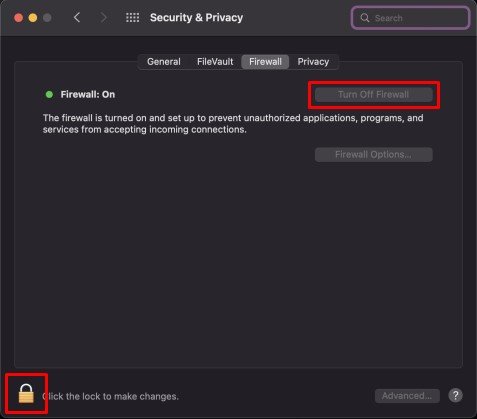Viewport: 477px width, 419px height.
Task: Focus the Search input field
Action: tap(411, 18)
